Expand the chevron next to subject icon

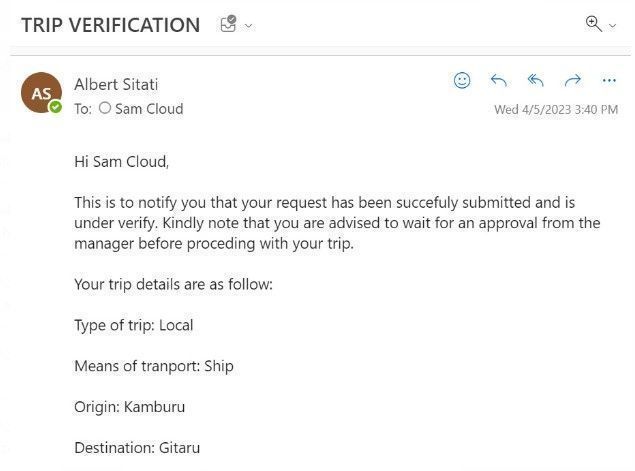[249, 26]
